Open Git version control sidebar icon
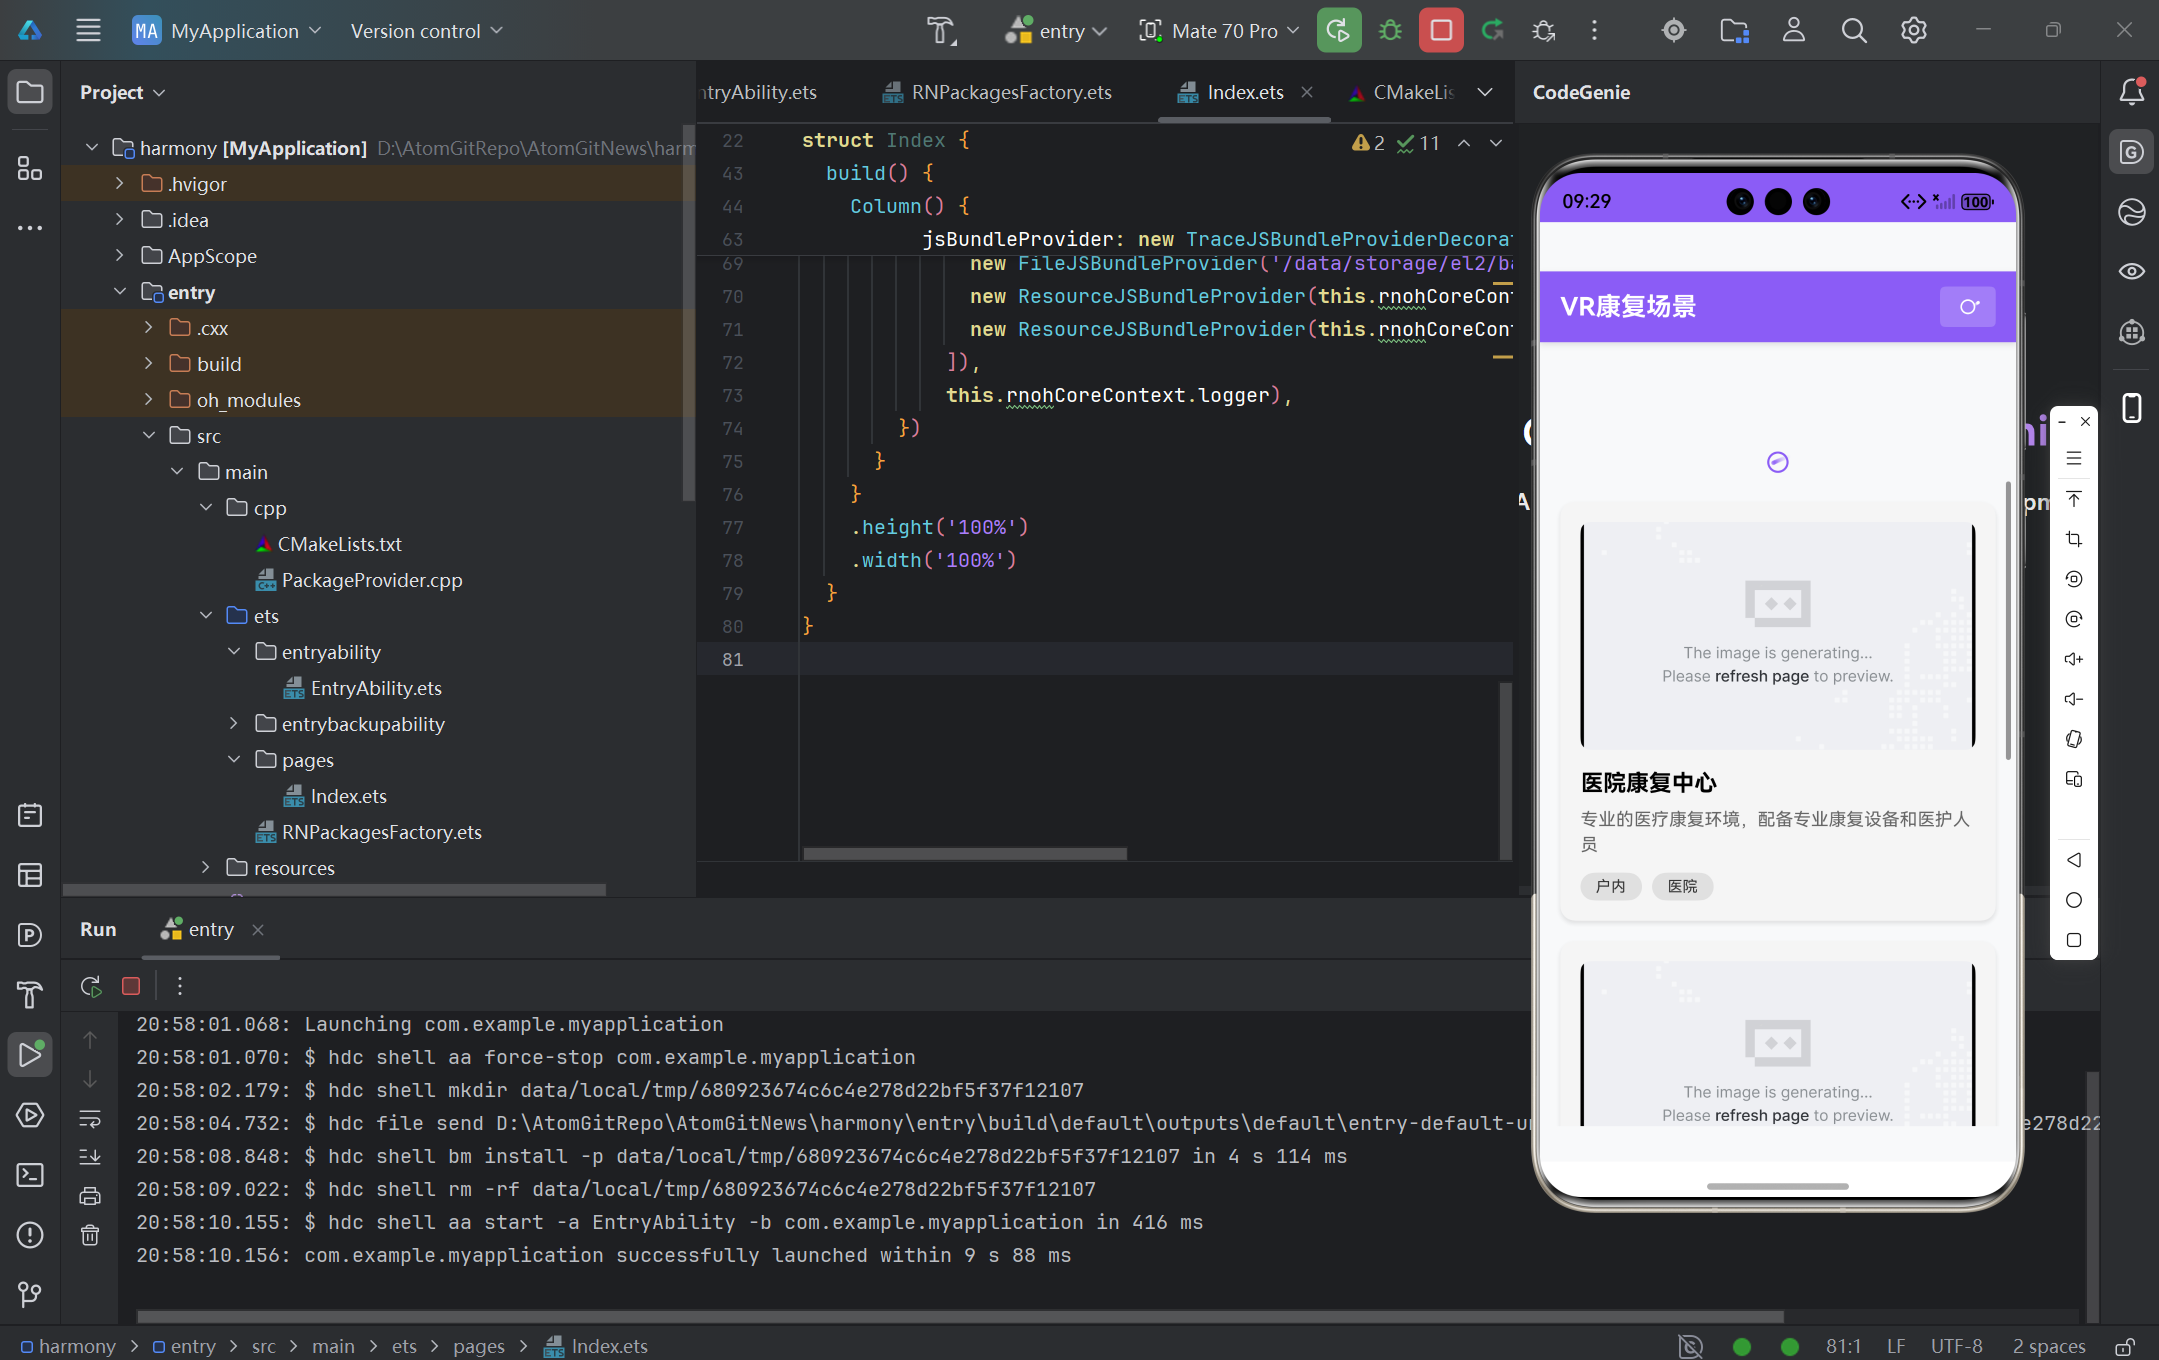The height and width of the screenshot is (1360, 2159). point(30,1294)
